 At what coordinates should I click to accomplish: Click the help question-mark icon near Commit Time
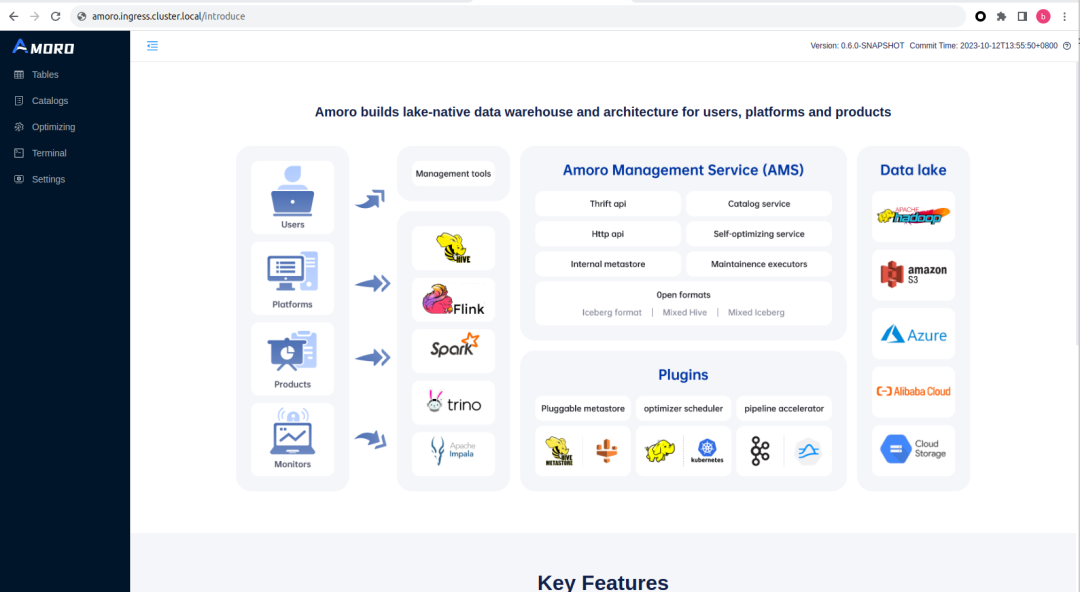tap(1067, 45)
